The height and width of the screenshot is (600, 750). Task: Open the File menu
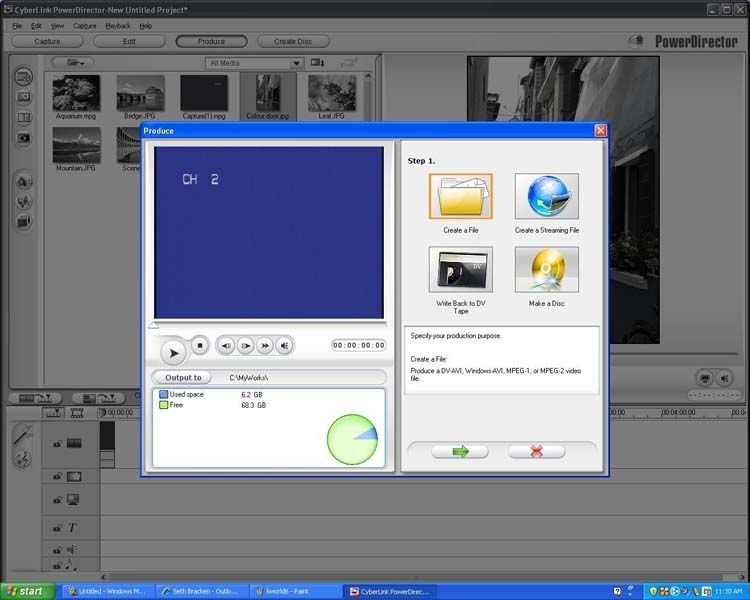click(17, 26)
